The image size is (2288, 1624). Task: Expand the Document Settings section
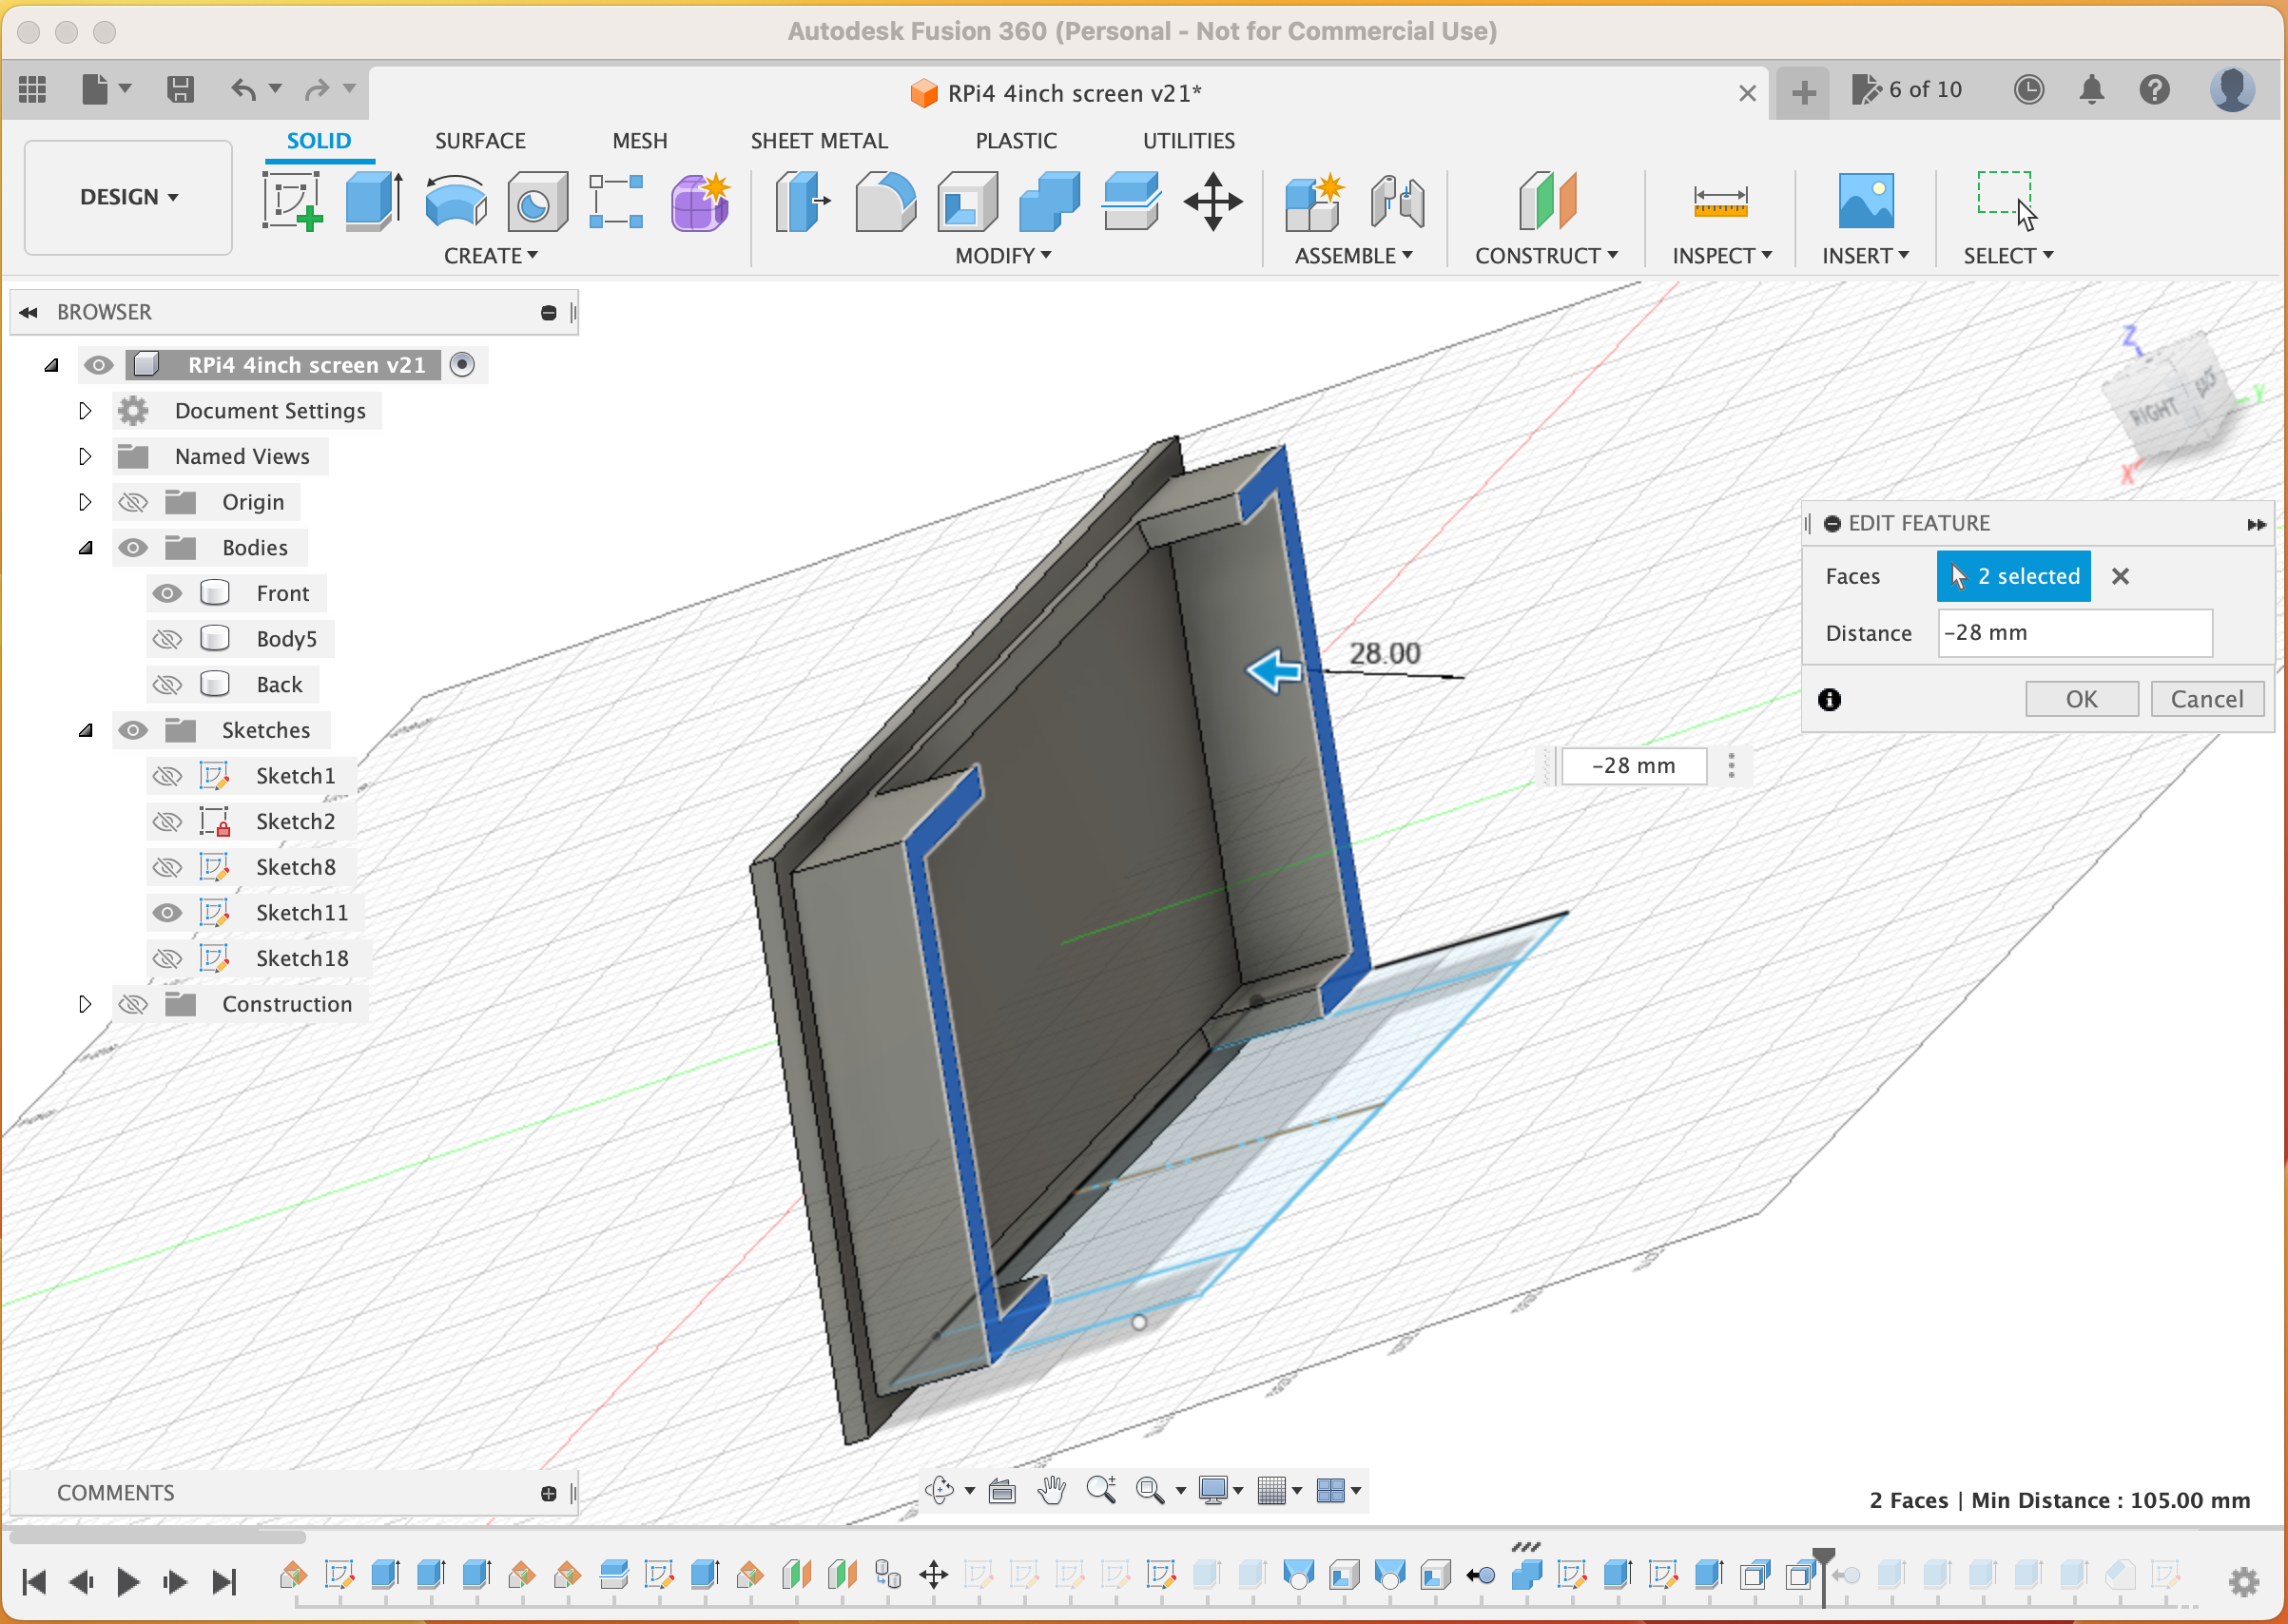click(x=83, y=412)
